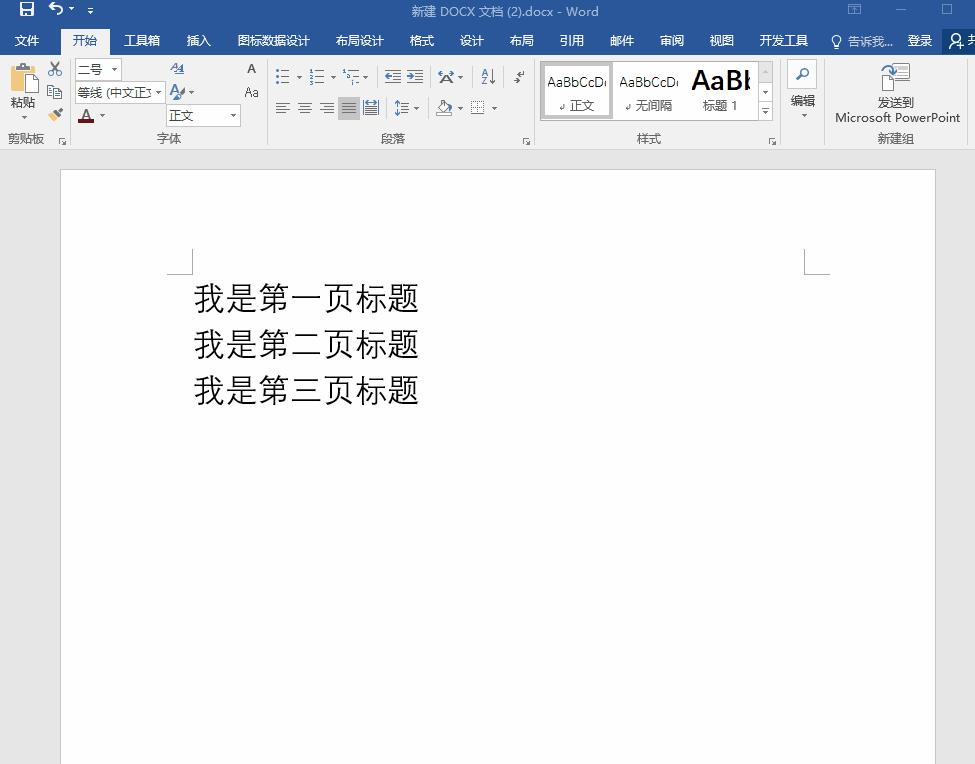Expand the styles gallery with More arrow
The height and width of the screenshot is (764, 975).
(x=765, y=111)
